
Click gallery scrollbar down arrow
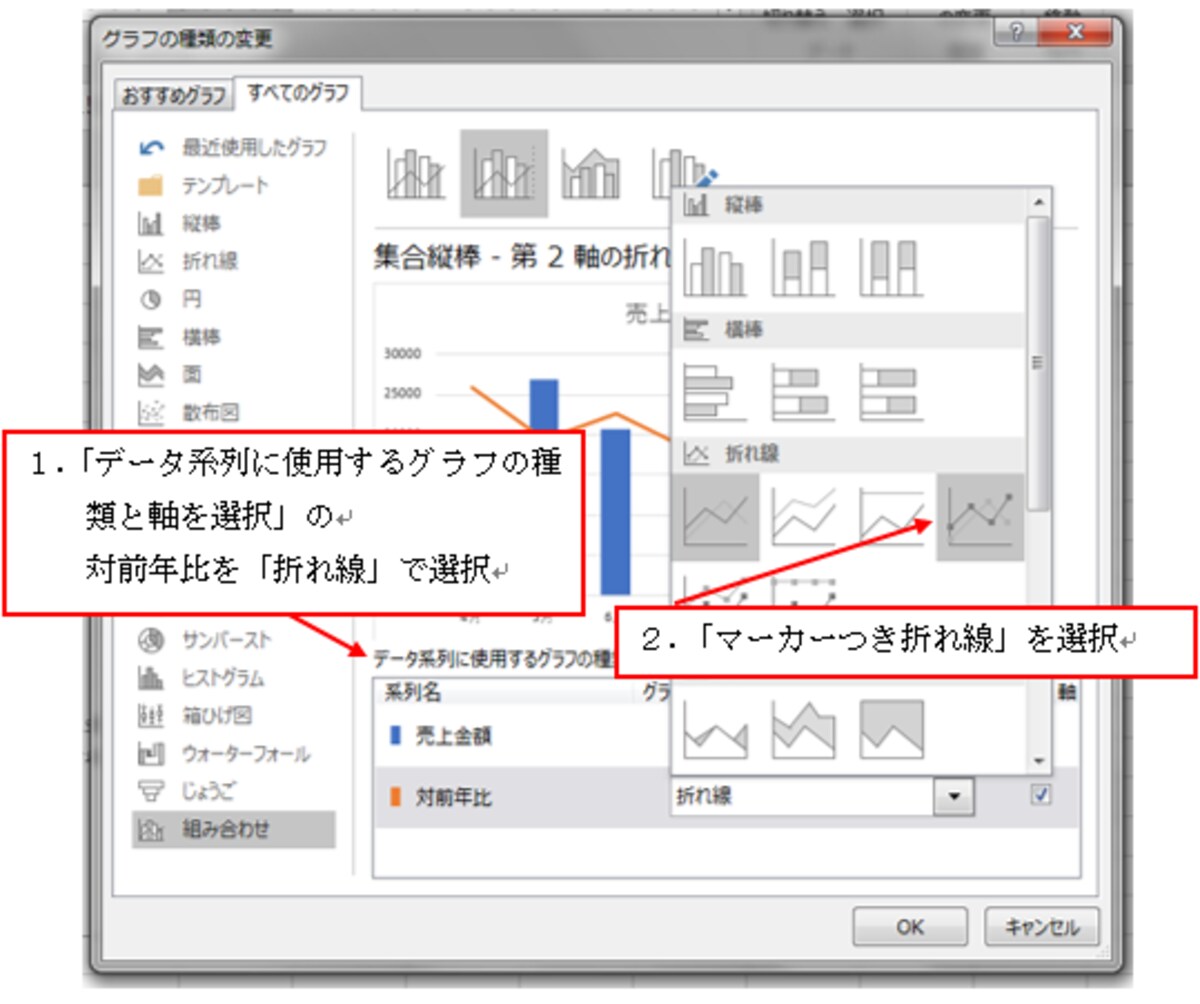pos(1039,761)
